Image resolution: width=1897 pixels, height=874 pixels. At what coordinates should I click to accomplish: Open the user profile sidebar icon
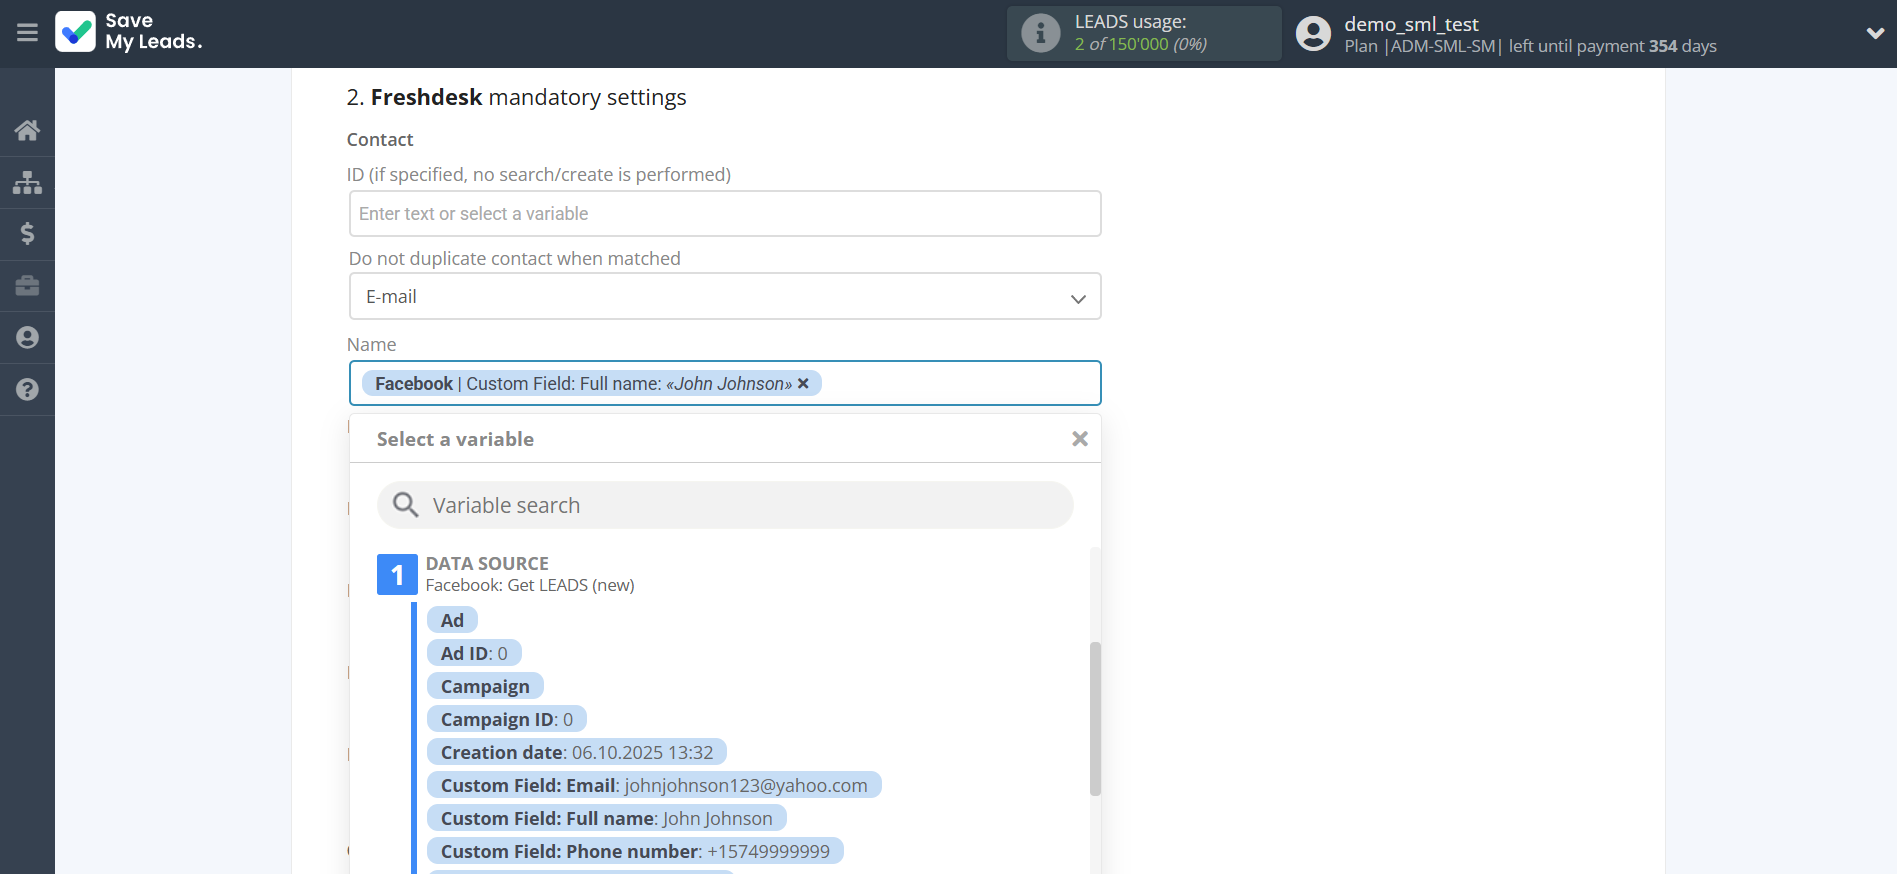click(27, 338)
